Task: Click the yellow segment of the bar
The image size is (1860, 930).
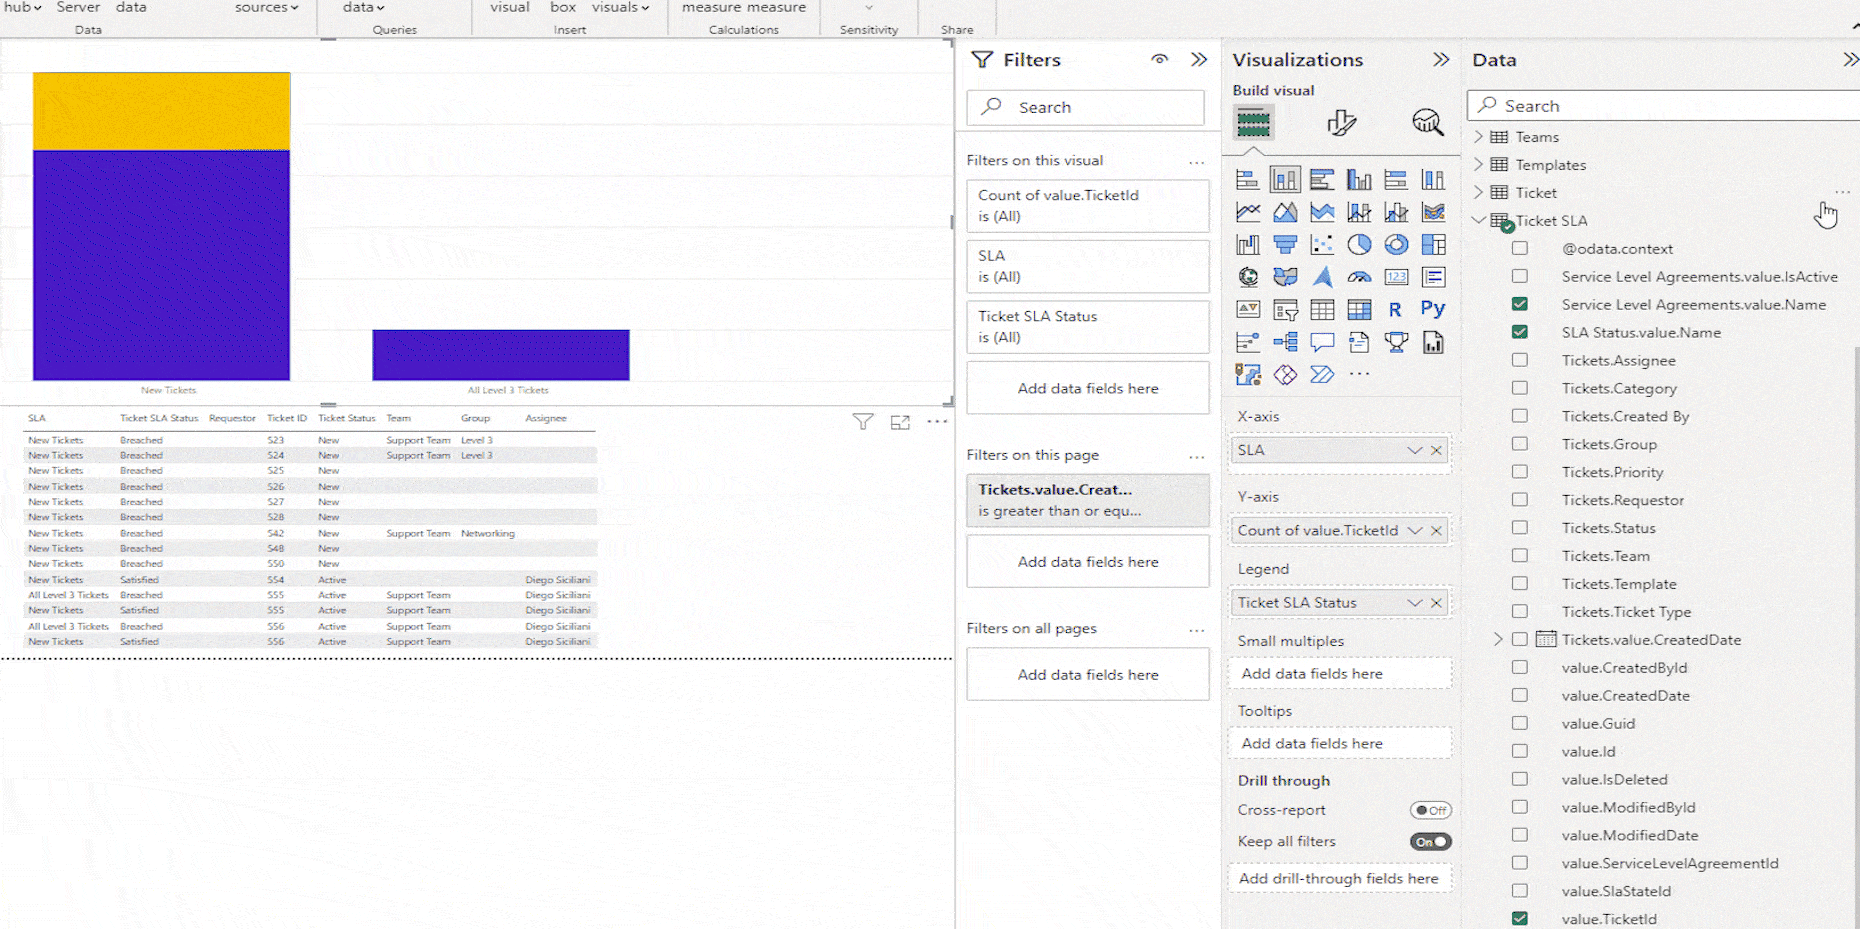Action: [x=161, y=111]
